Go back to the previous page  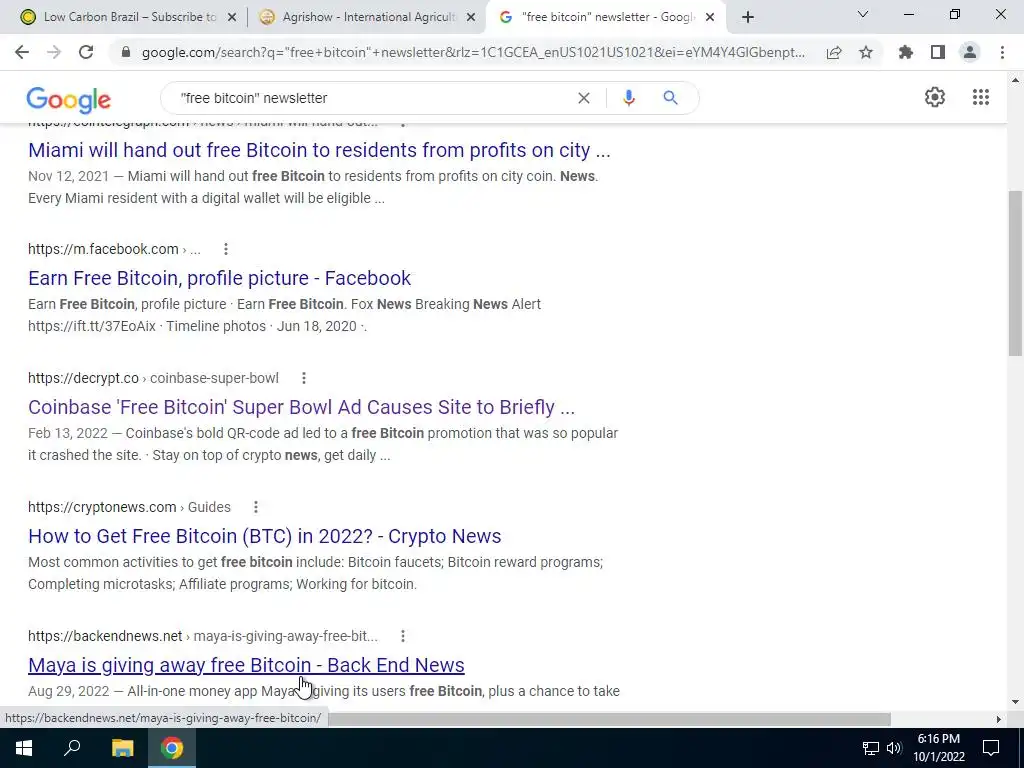click(x=22, y=52)
